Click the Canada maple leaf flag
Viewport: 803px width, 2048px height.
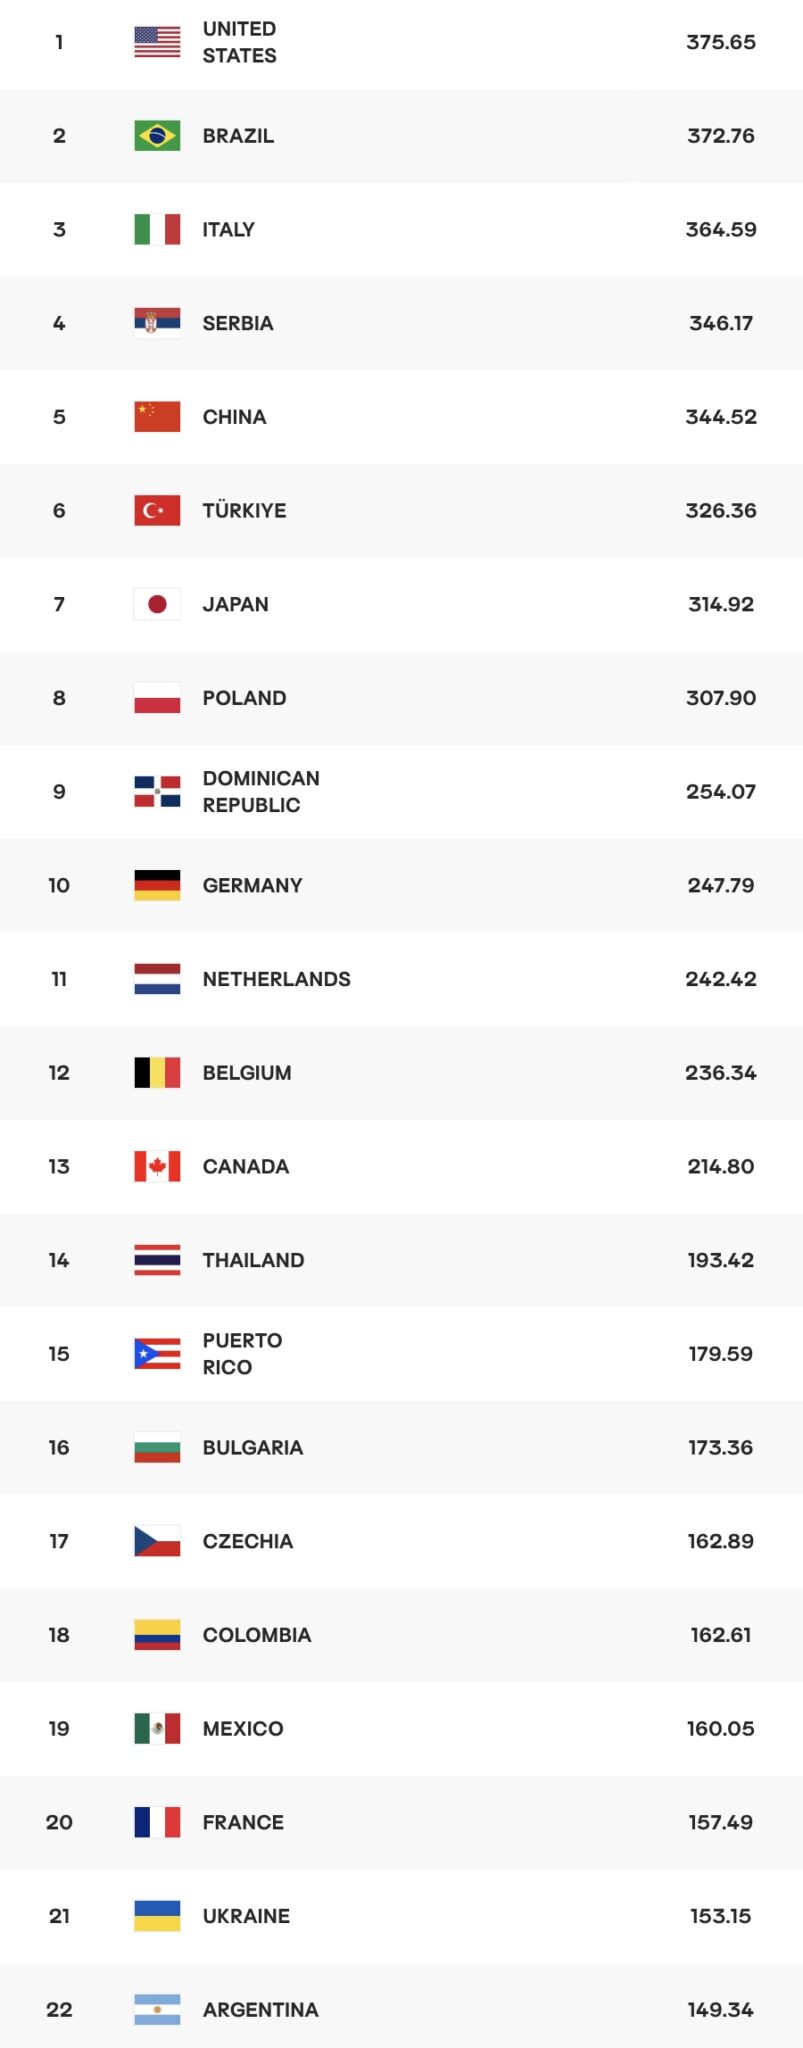click(x=157, y=1167)
